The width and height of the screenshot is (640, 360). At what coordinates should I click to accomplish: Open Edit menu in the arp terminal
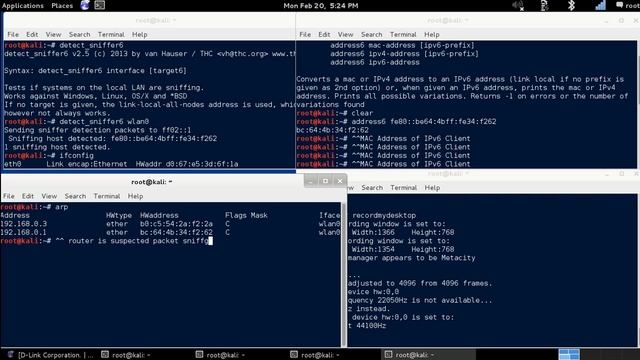coord(28,196)
